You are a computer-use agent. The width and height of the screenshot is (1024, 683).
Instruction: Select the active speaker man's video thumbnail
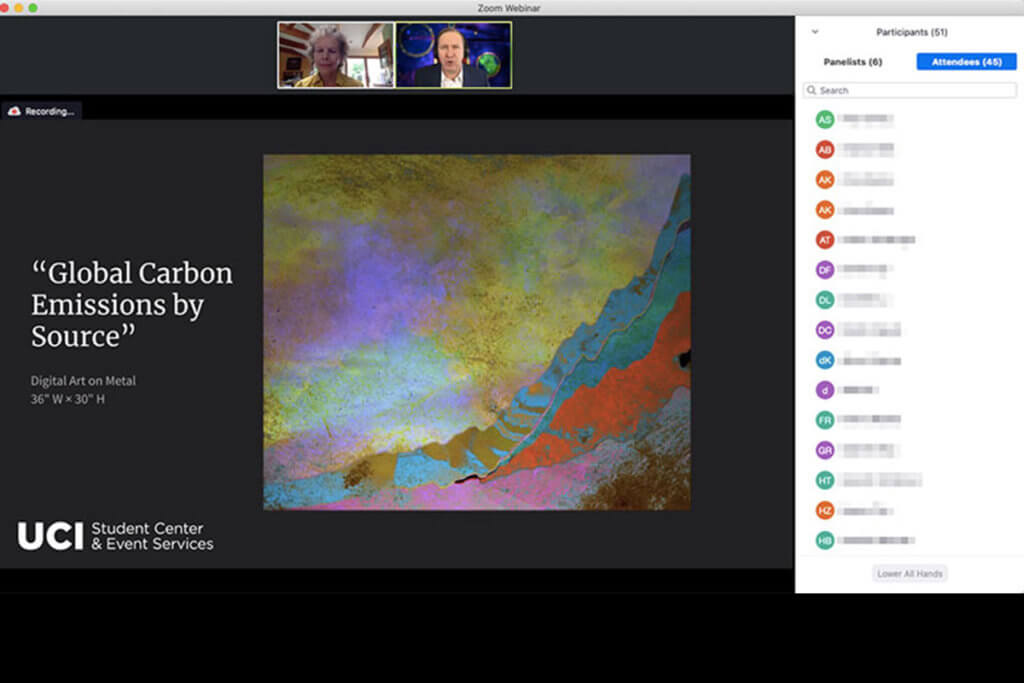(453, 55)
